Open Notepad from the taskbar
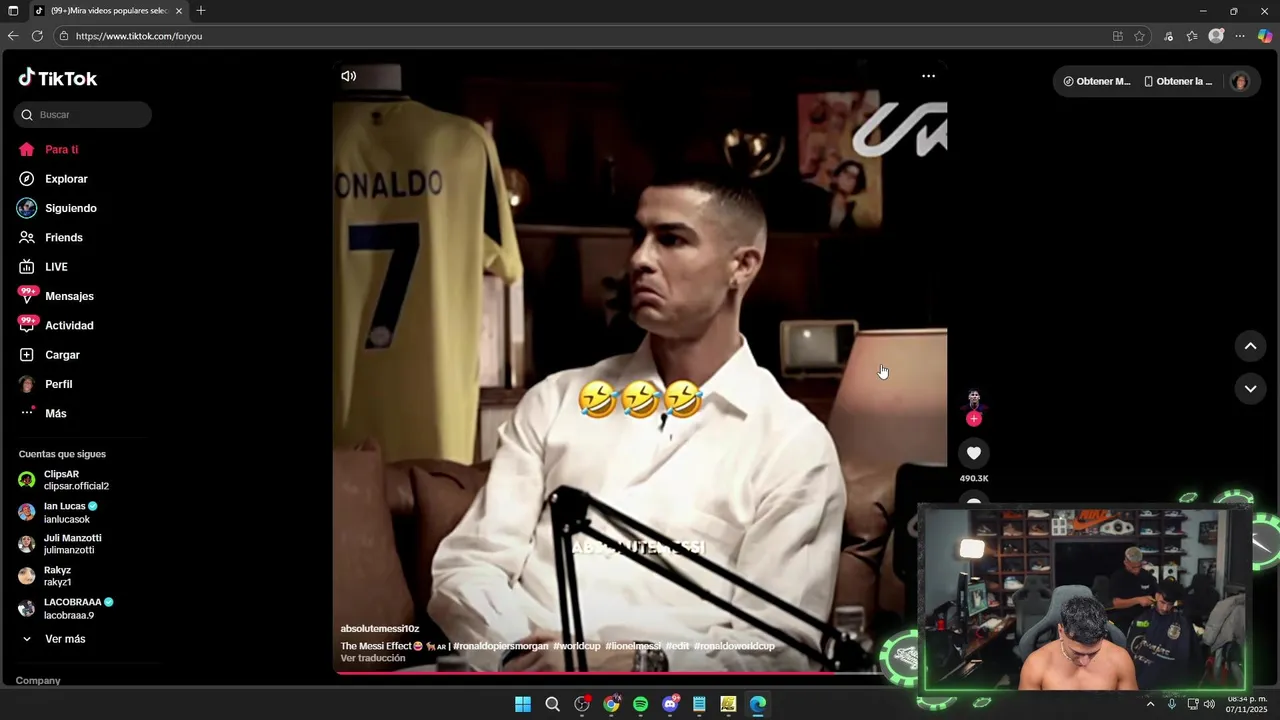The width and height of the screenshot is (1280, 720). [x=699, y=704]
